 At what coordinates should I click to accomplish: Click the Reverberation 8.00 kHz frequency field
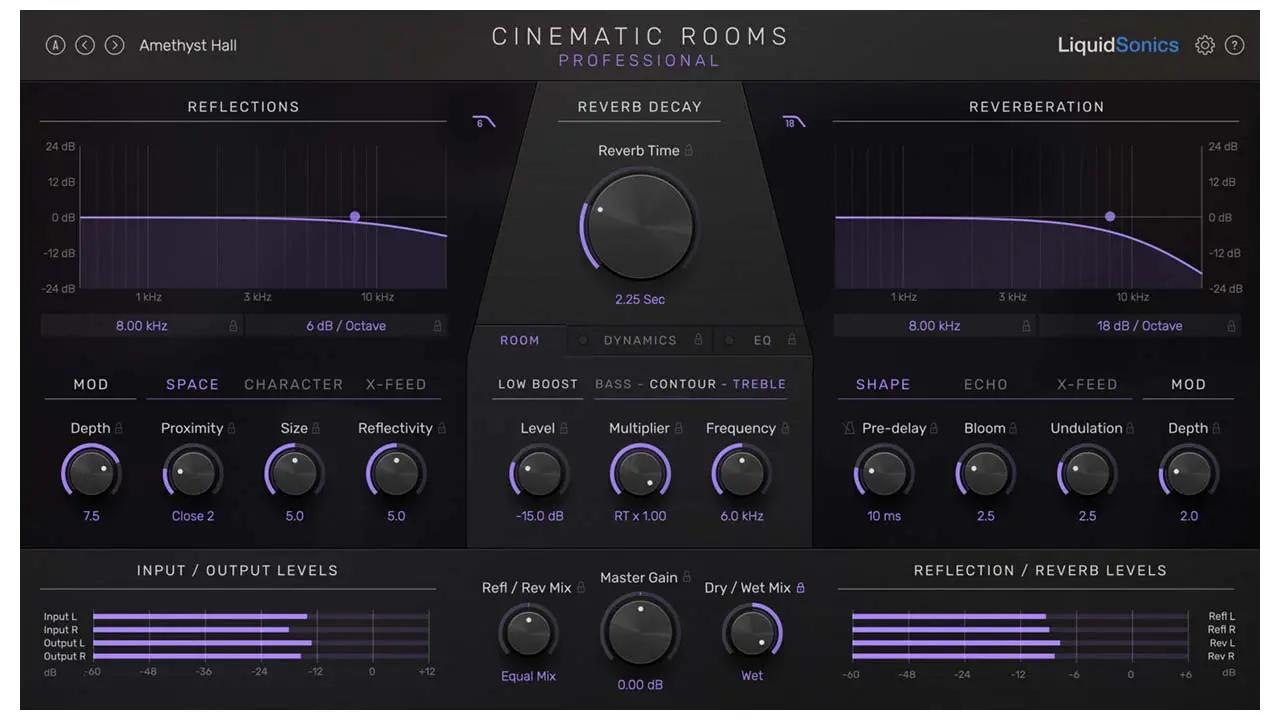click(934, 326)
